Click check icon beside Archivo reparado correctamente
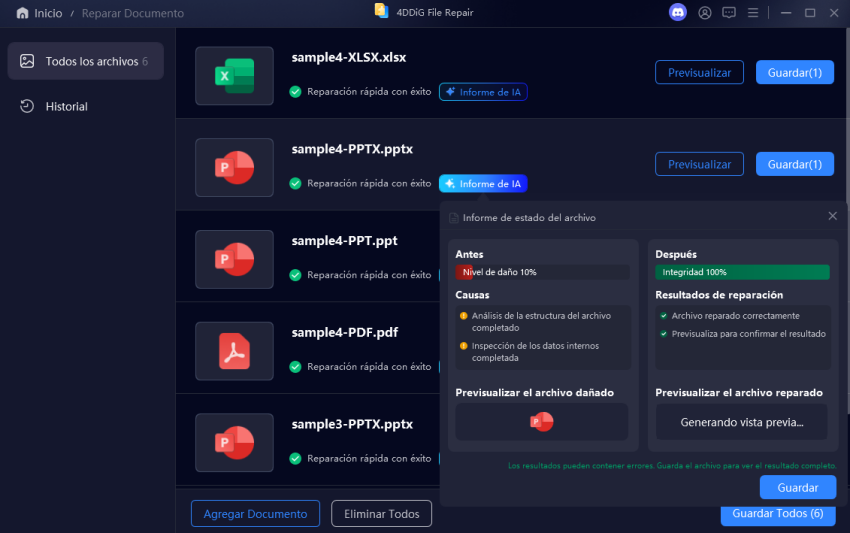 pos(664,316)
